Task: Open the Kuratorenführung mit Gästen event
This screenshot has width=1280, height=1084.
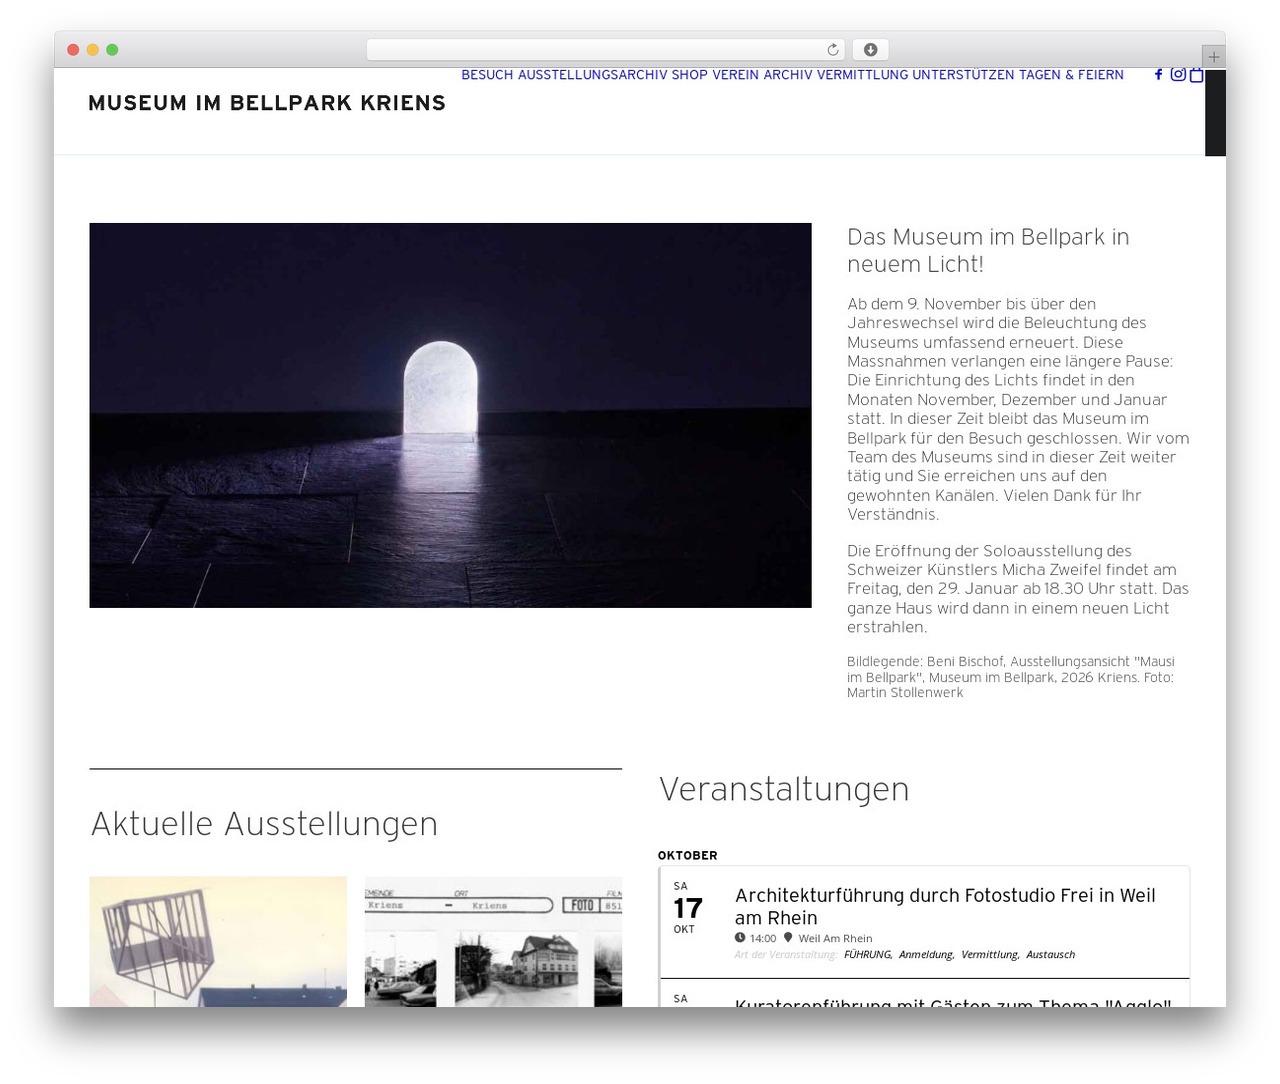Action: 953,1001
